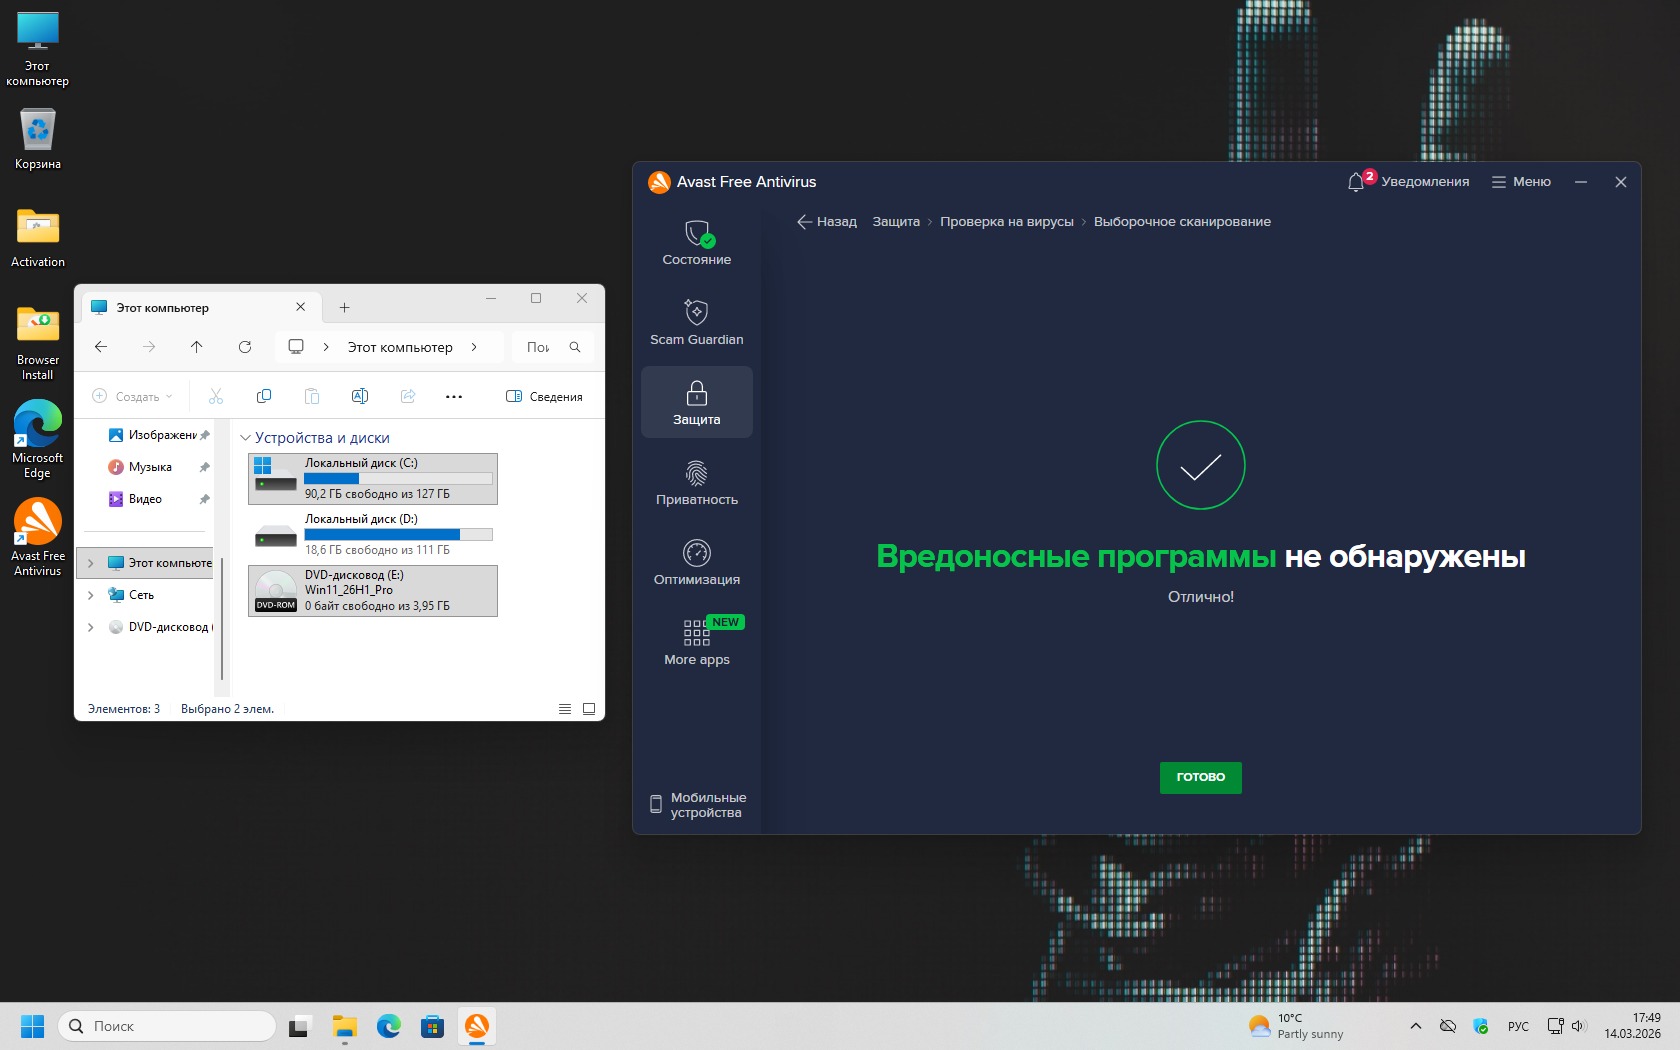This screenshot has height=1050, width=1680.
Task: Collapse the Devices and drives group
Action: click(x=245, y=438)
